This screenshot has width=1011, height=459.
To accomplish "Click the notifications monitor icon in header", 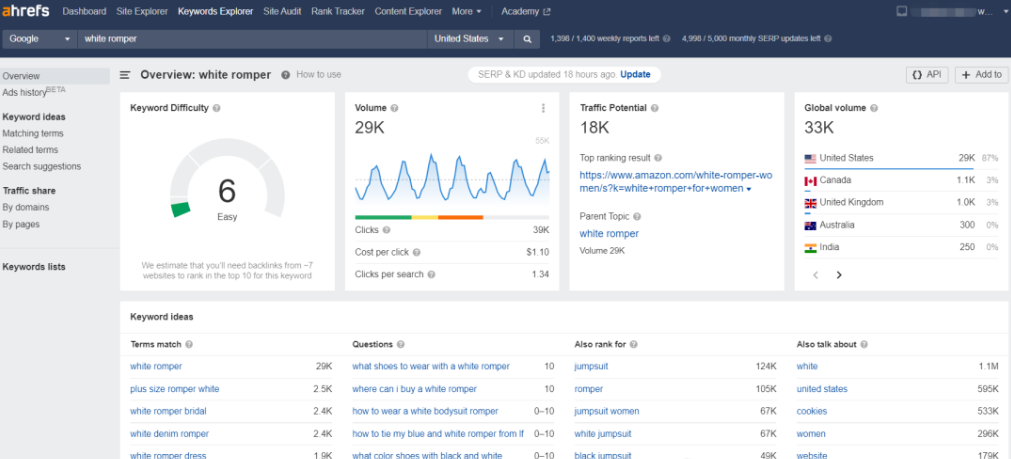I will [902, 11].
